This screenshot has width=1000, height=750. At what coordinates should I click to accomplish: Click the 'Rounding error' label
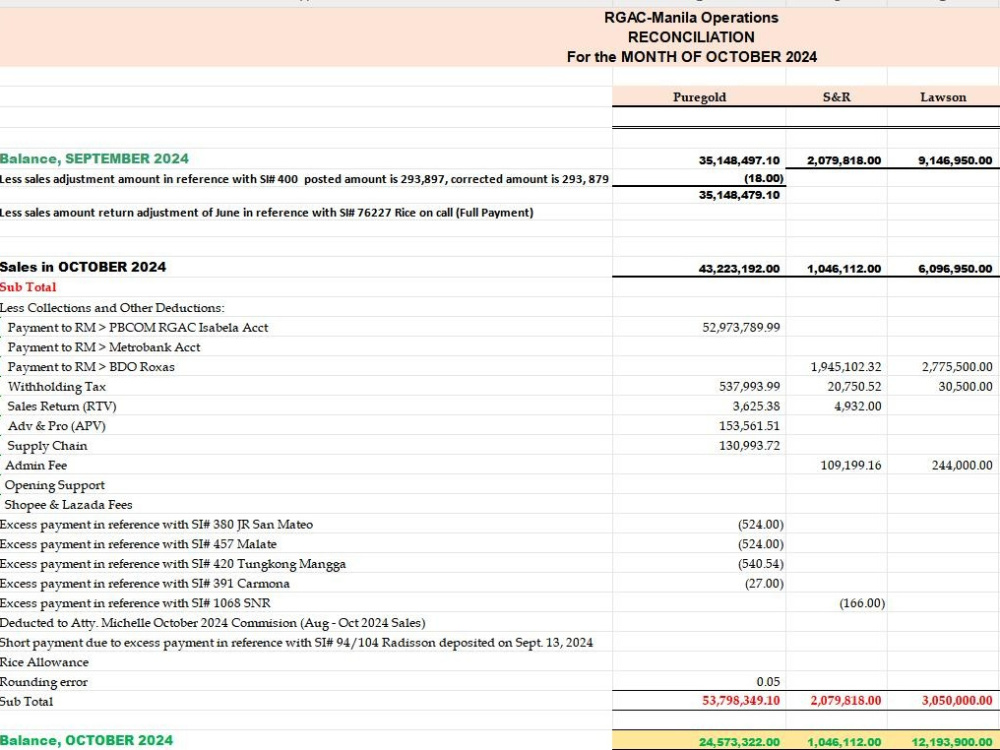pos(43,682)
